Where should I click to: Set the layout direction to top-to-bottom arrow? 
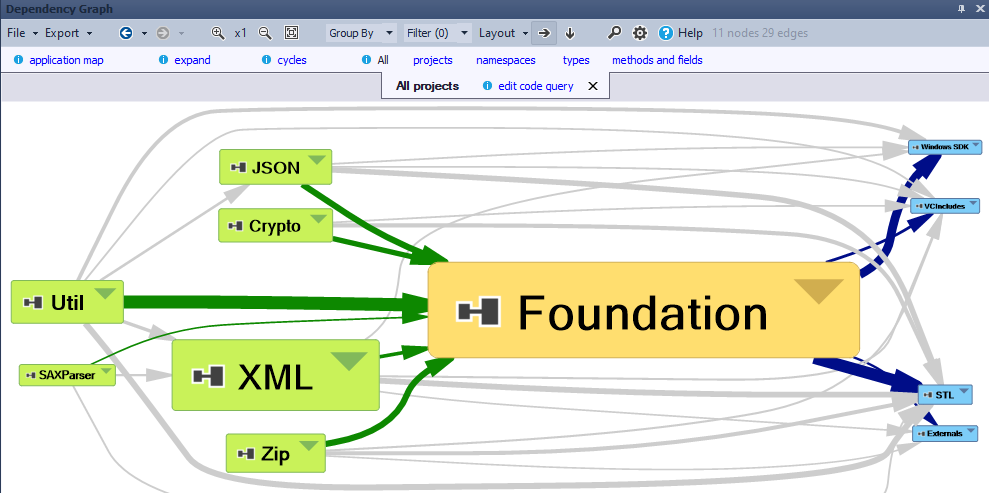click(570, 33)
